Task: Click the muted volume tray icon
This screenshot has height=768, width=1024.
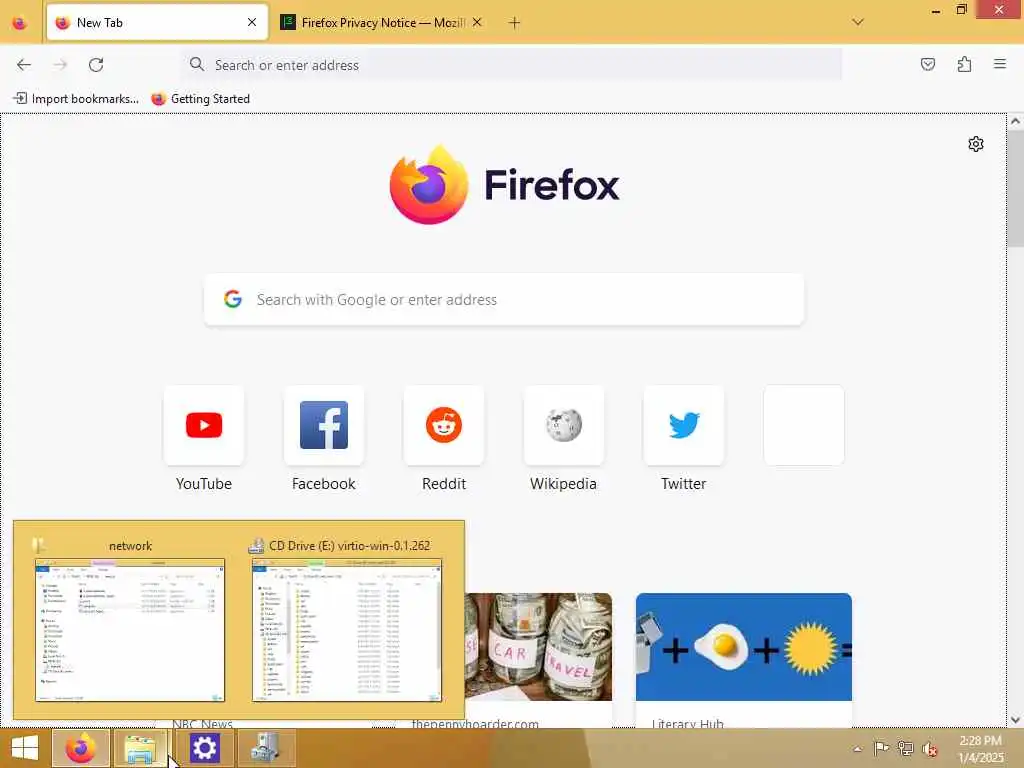Action: coord(929,749)
